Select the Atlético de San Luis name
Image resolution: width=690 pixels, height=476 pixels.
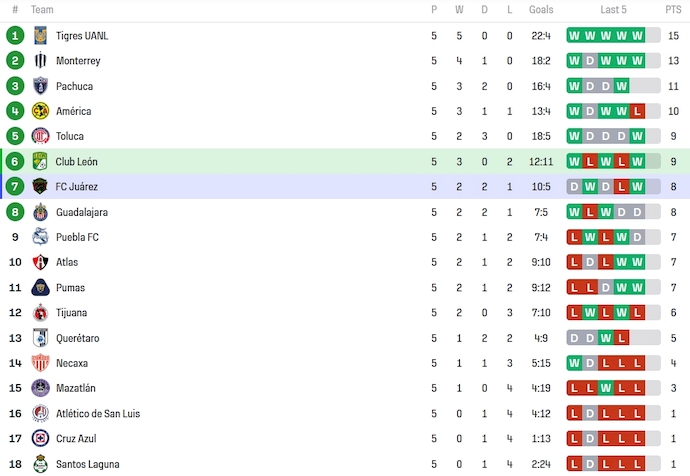tap(96, 413)
